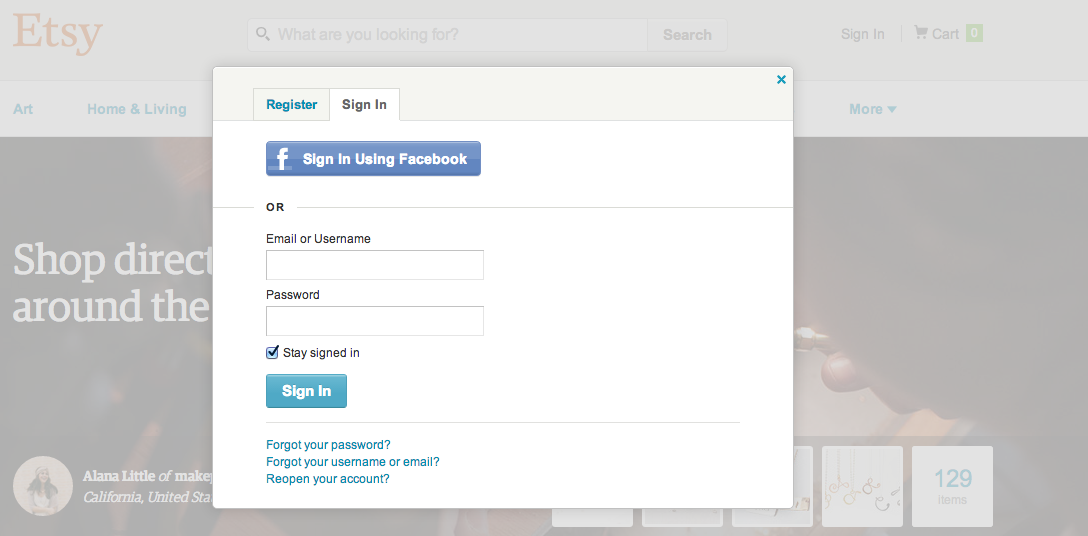Focus the Email or Username field

coord(375,265)
